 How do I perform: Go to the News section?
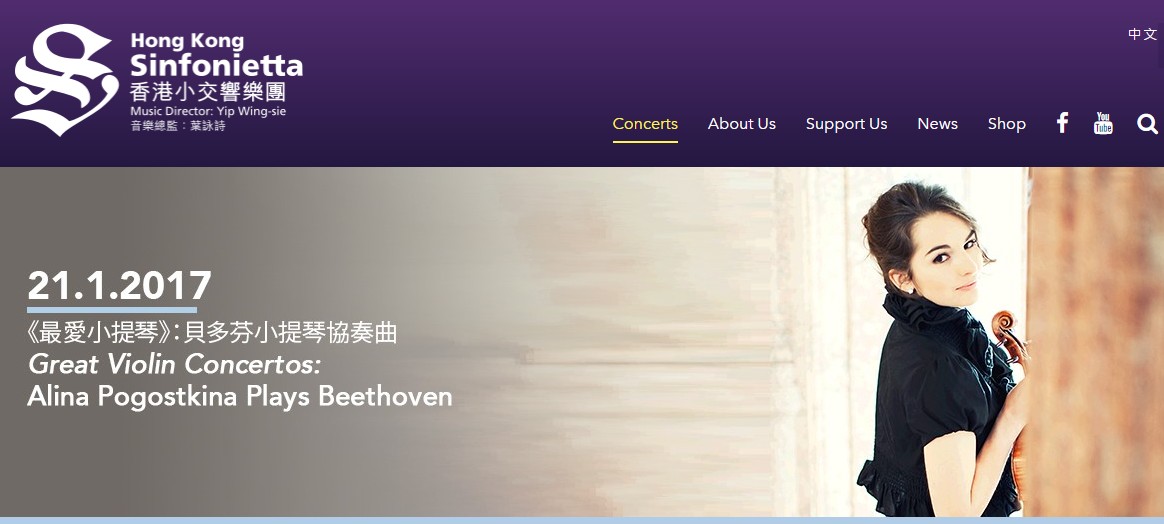click(938, 124)
